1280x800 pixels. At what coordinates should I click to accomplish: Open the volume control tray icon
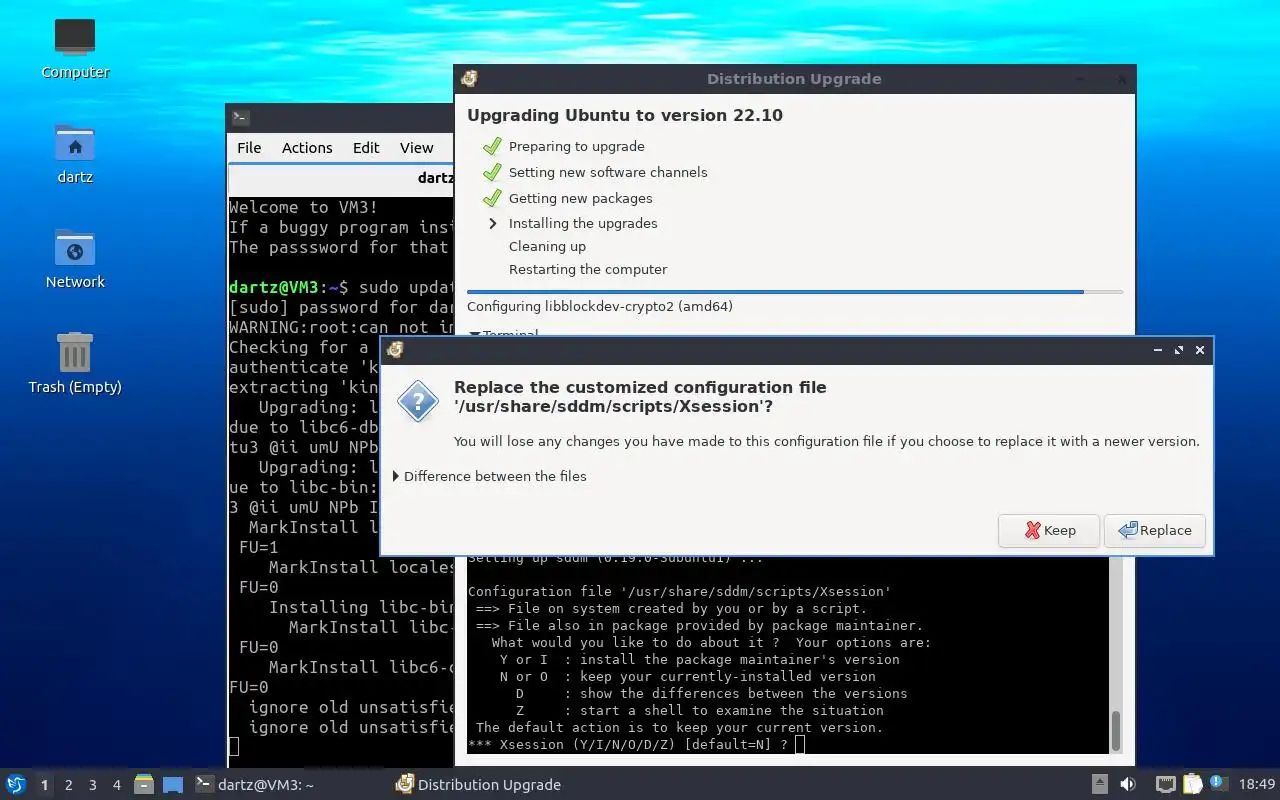point(1128,785)
